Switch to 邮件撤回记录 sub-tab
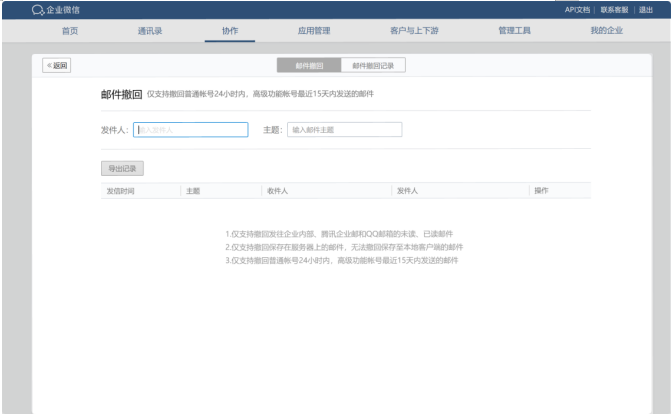 [373, 65]
